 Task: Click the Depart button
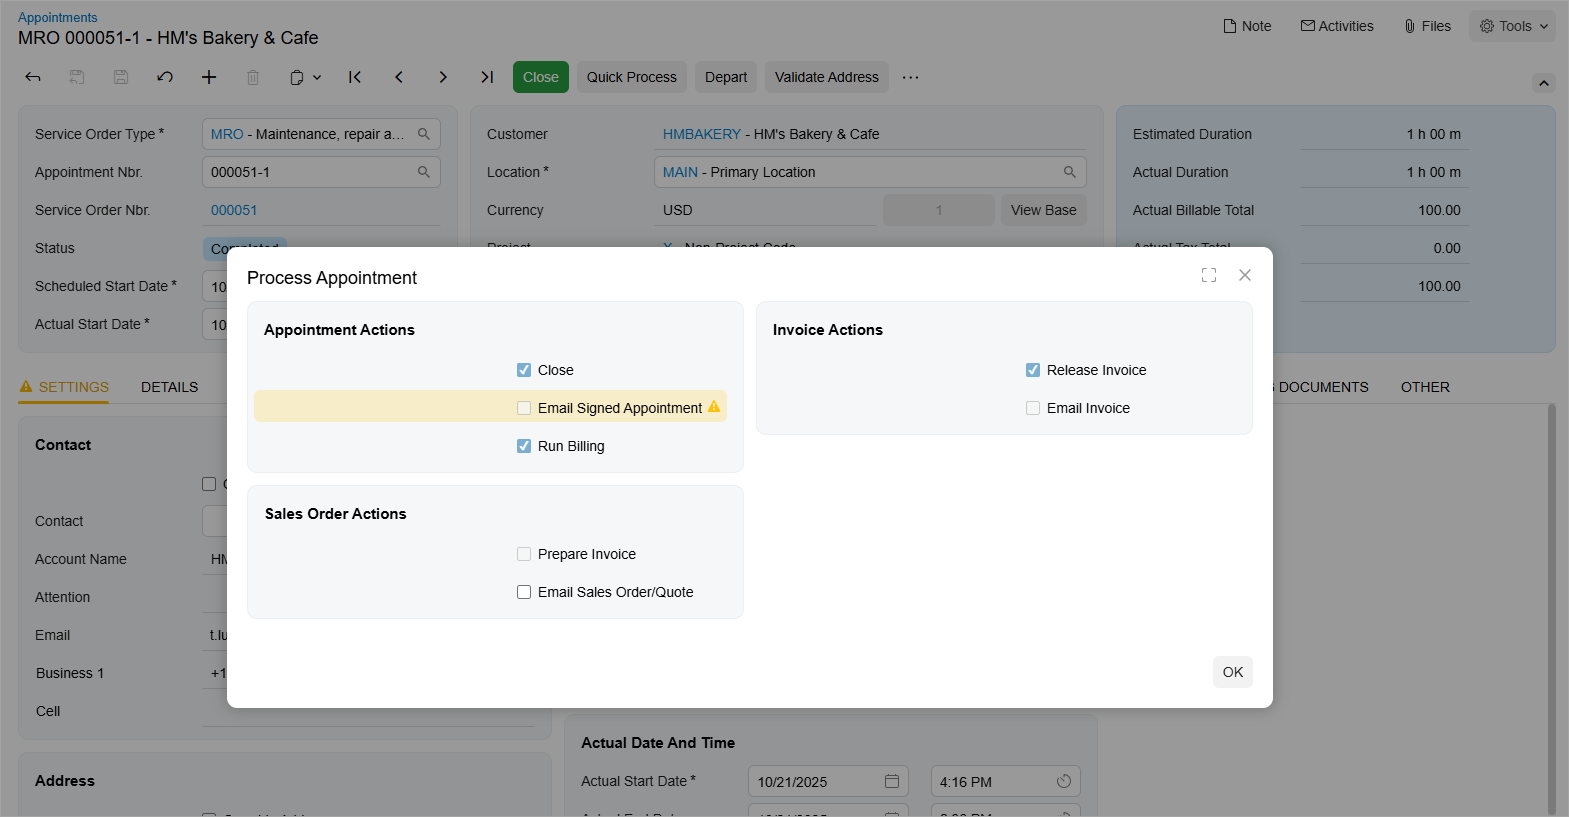[726, 77]
